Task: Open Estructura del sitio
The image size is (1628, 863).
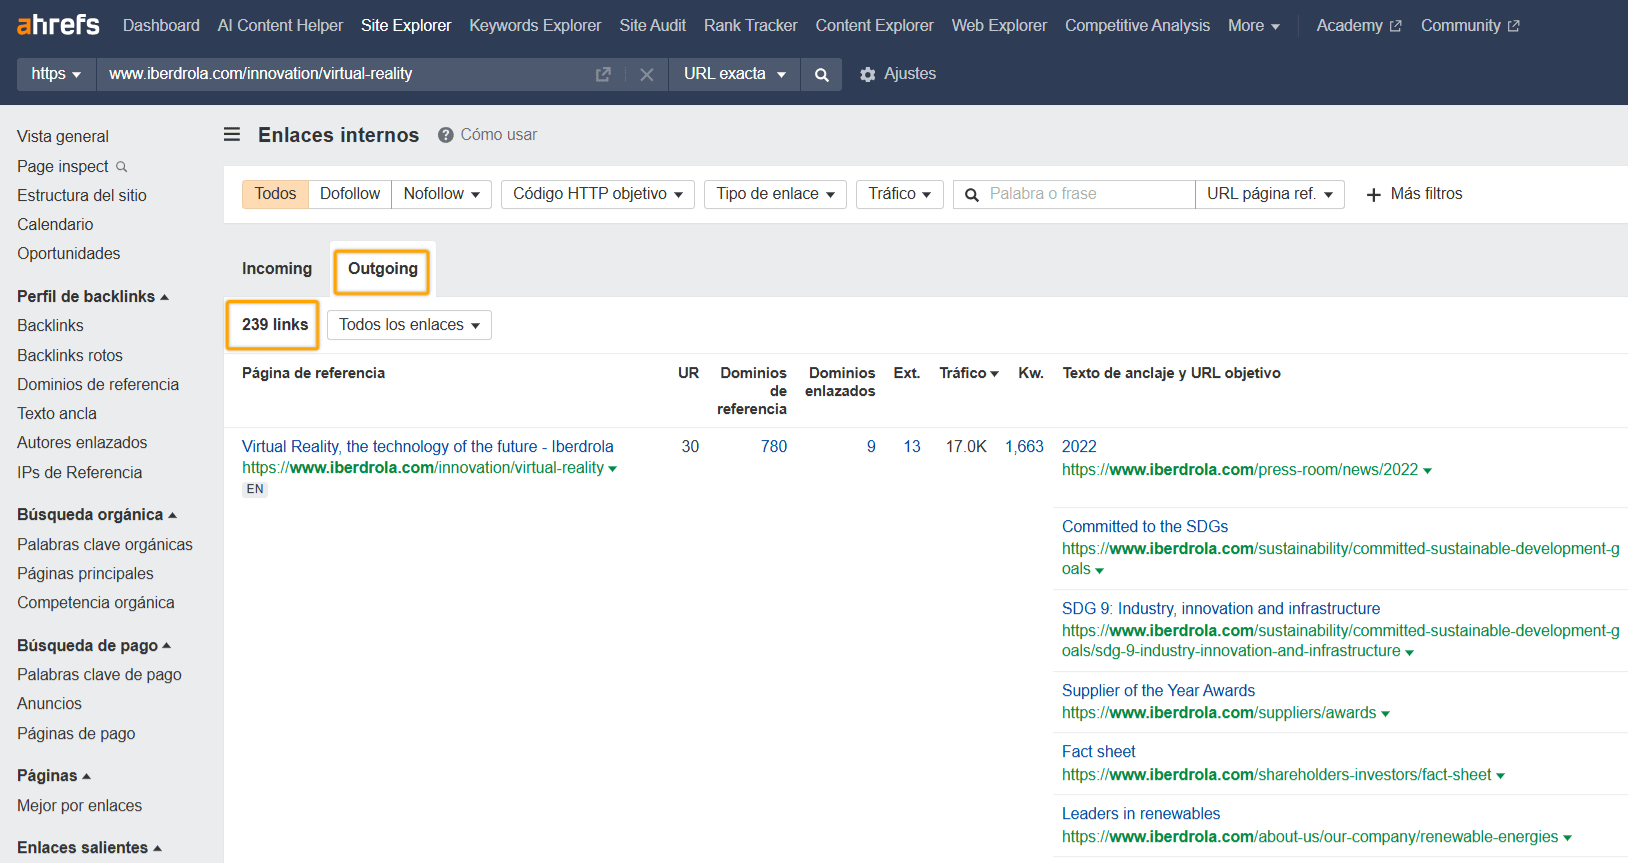Action: 82,196
